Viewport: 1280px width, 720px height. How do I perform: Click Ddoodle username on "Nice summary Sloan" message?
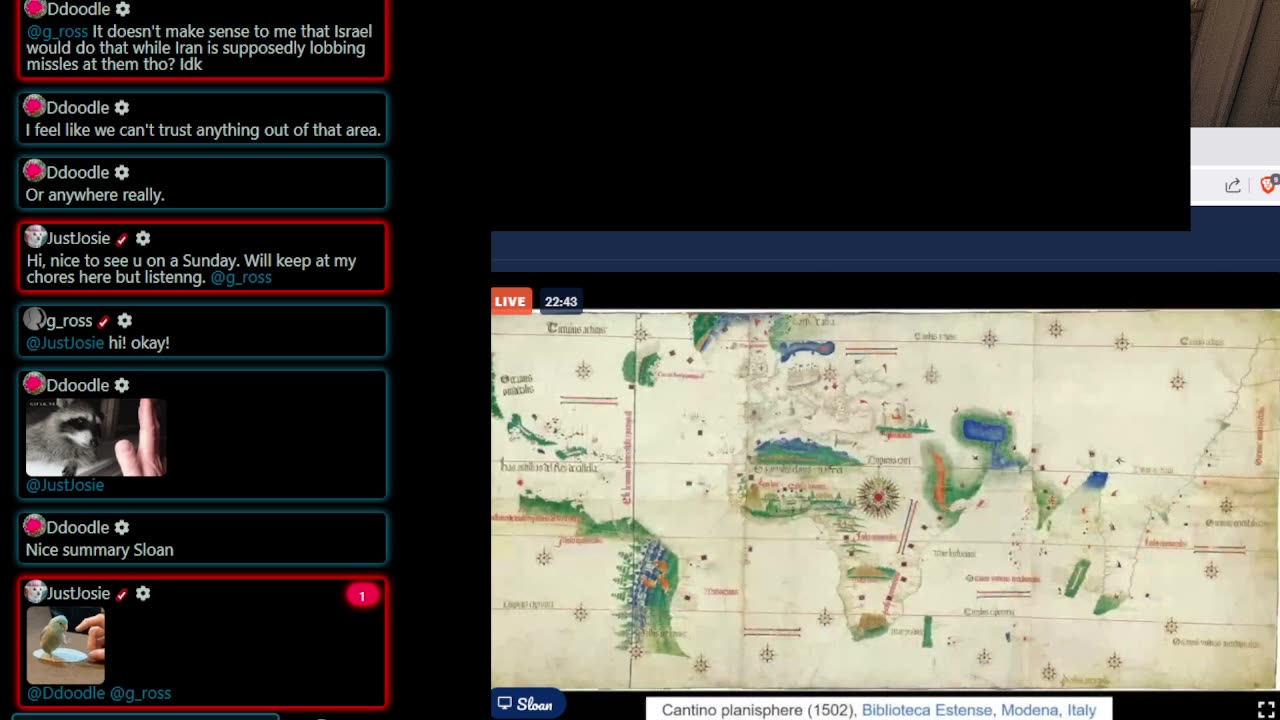click(78, 528)
